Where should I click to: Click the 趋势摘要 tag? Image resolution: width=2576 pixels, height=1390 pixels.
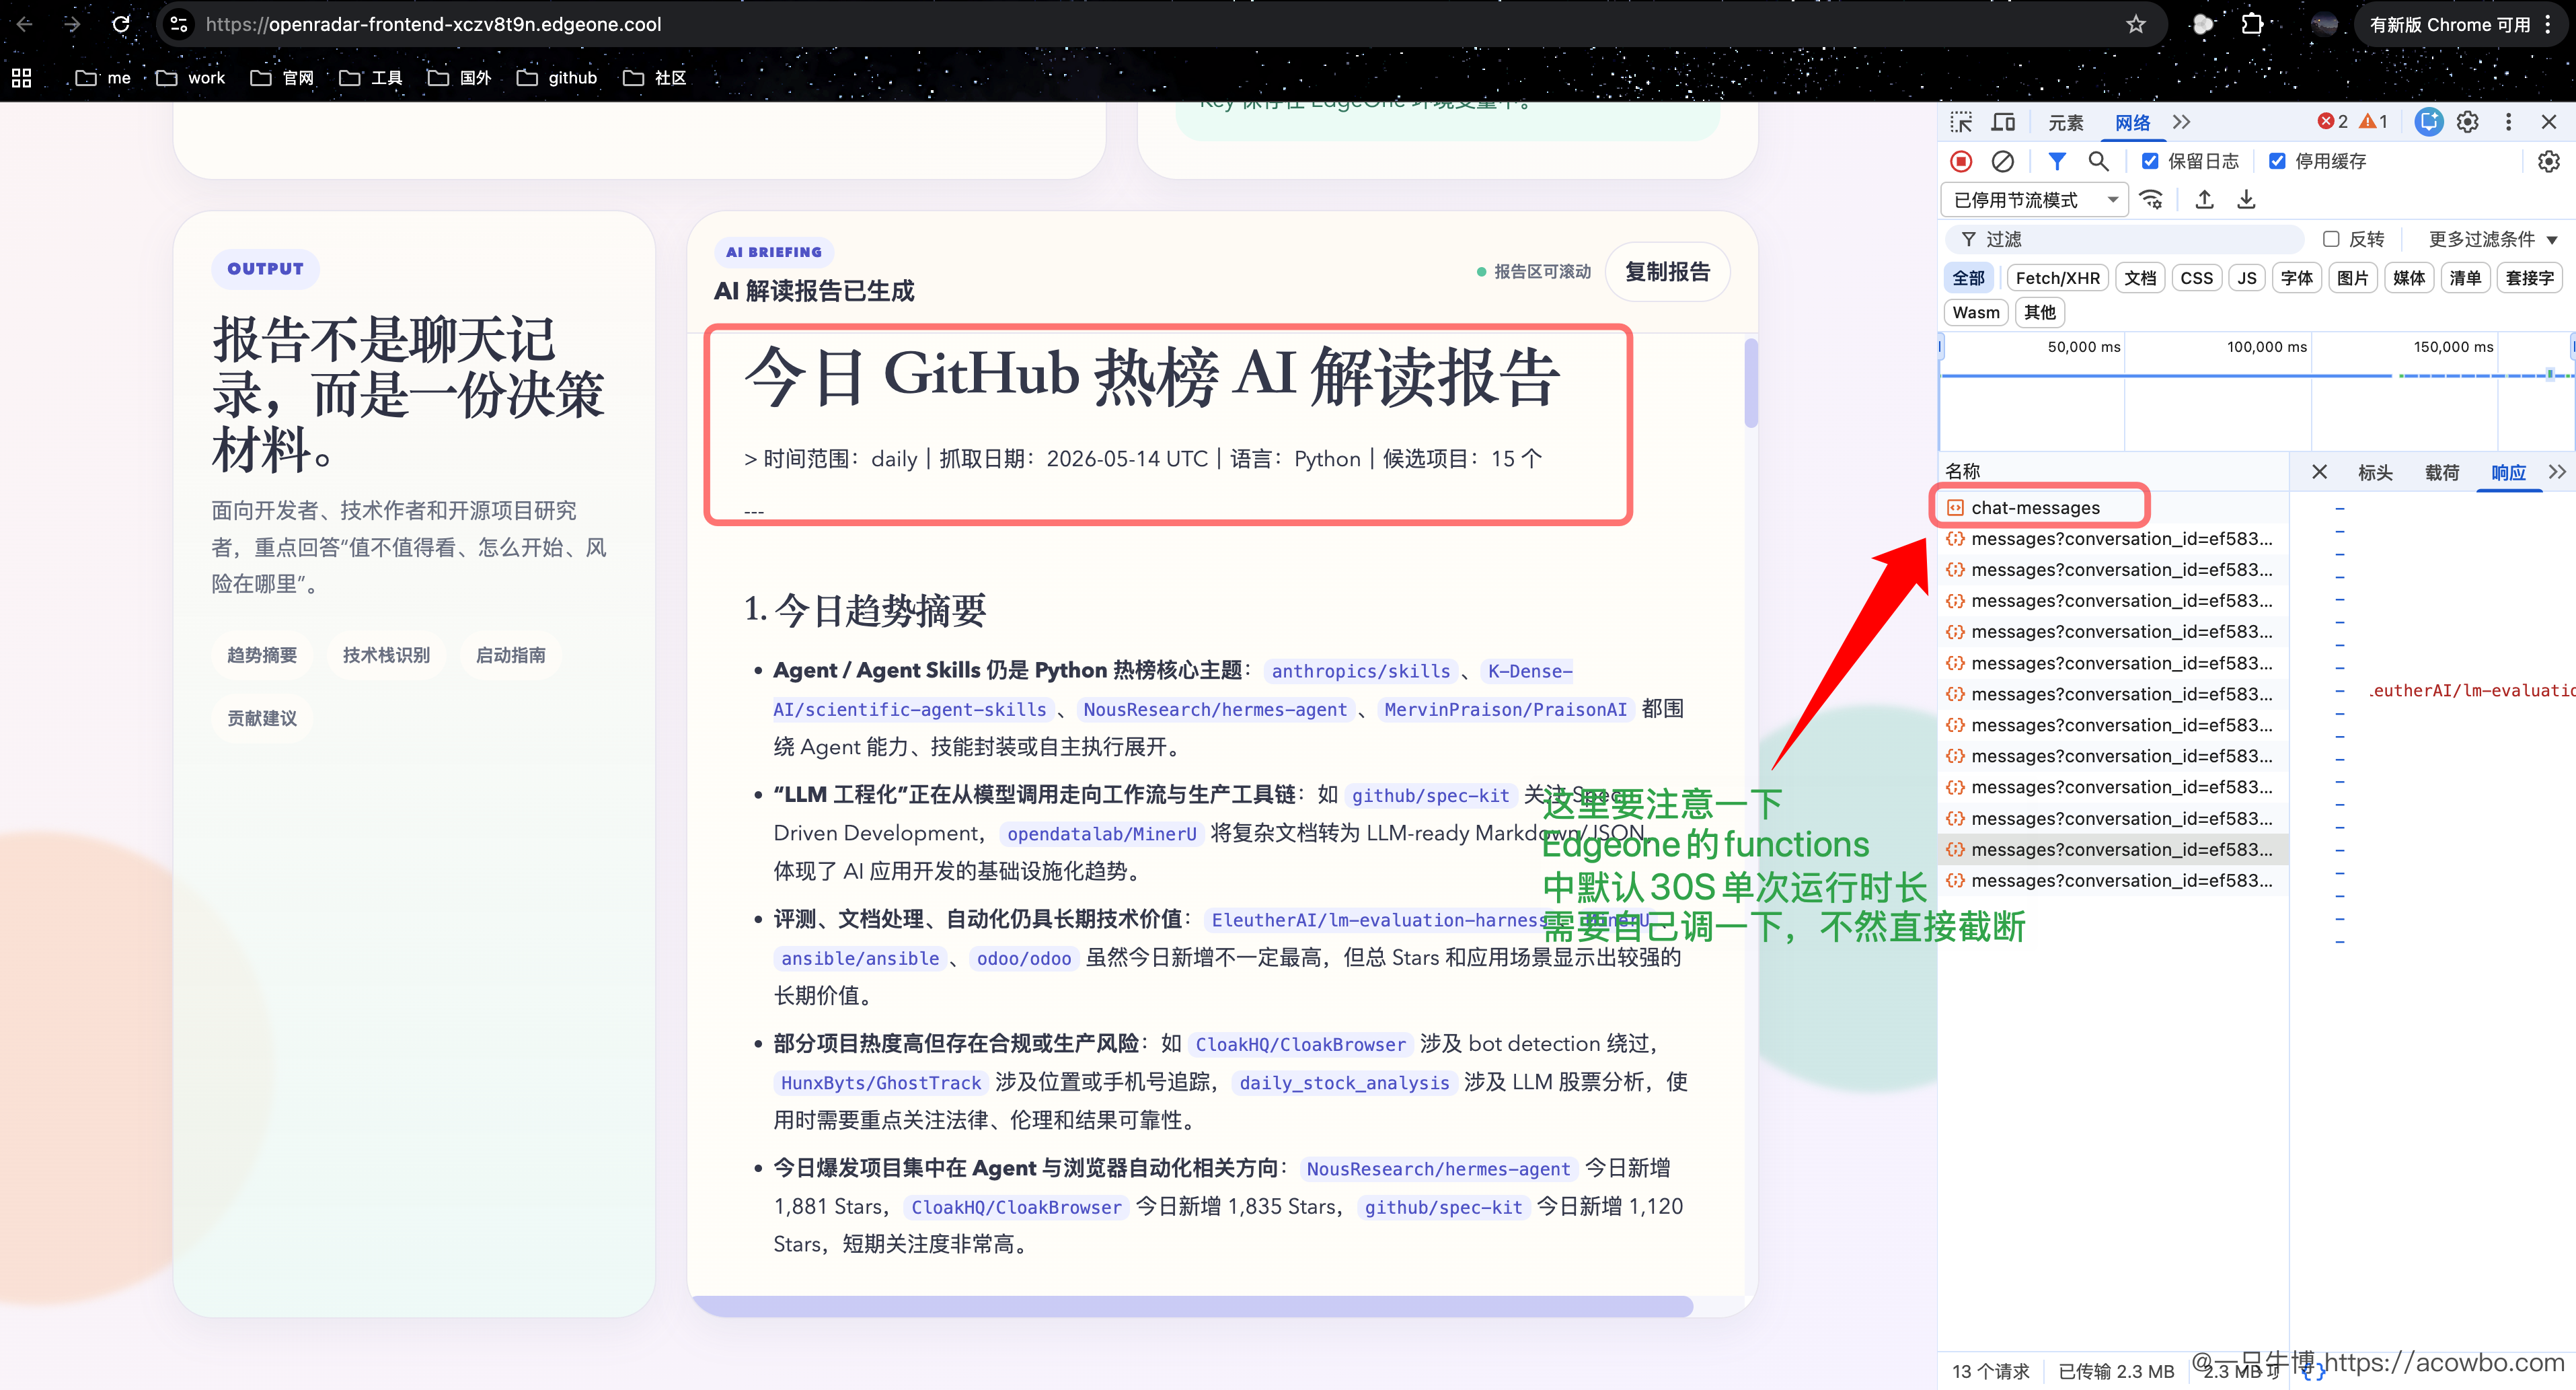coord(262,655)
